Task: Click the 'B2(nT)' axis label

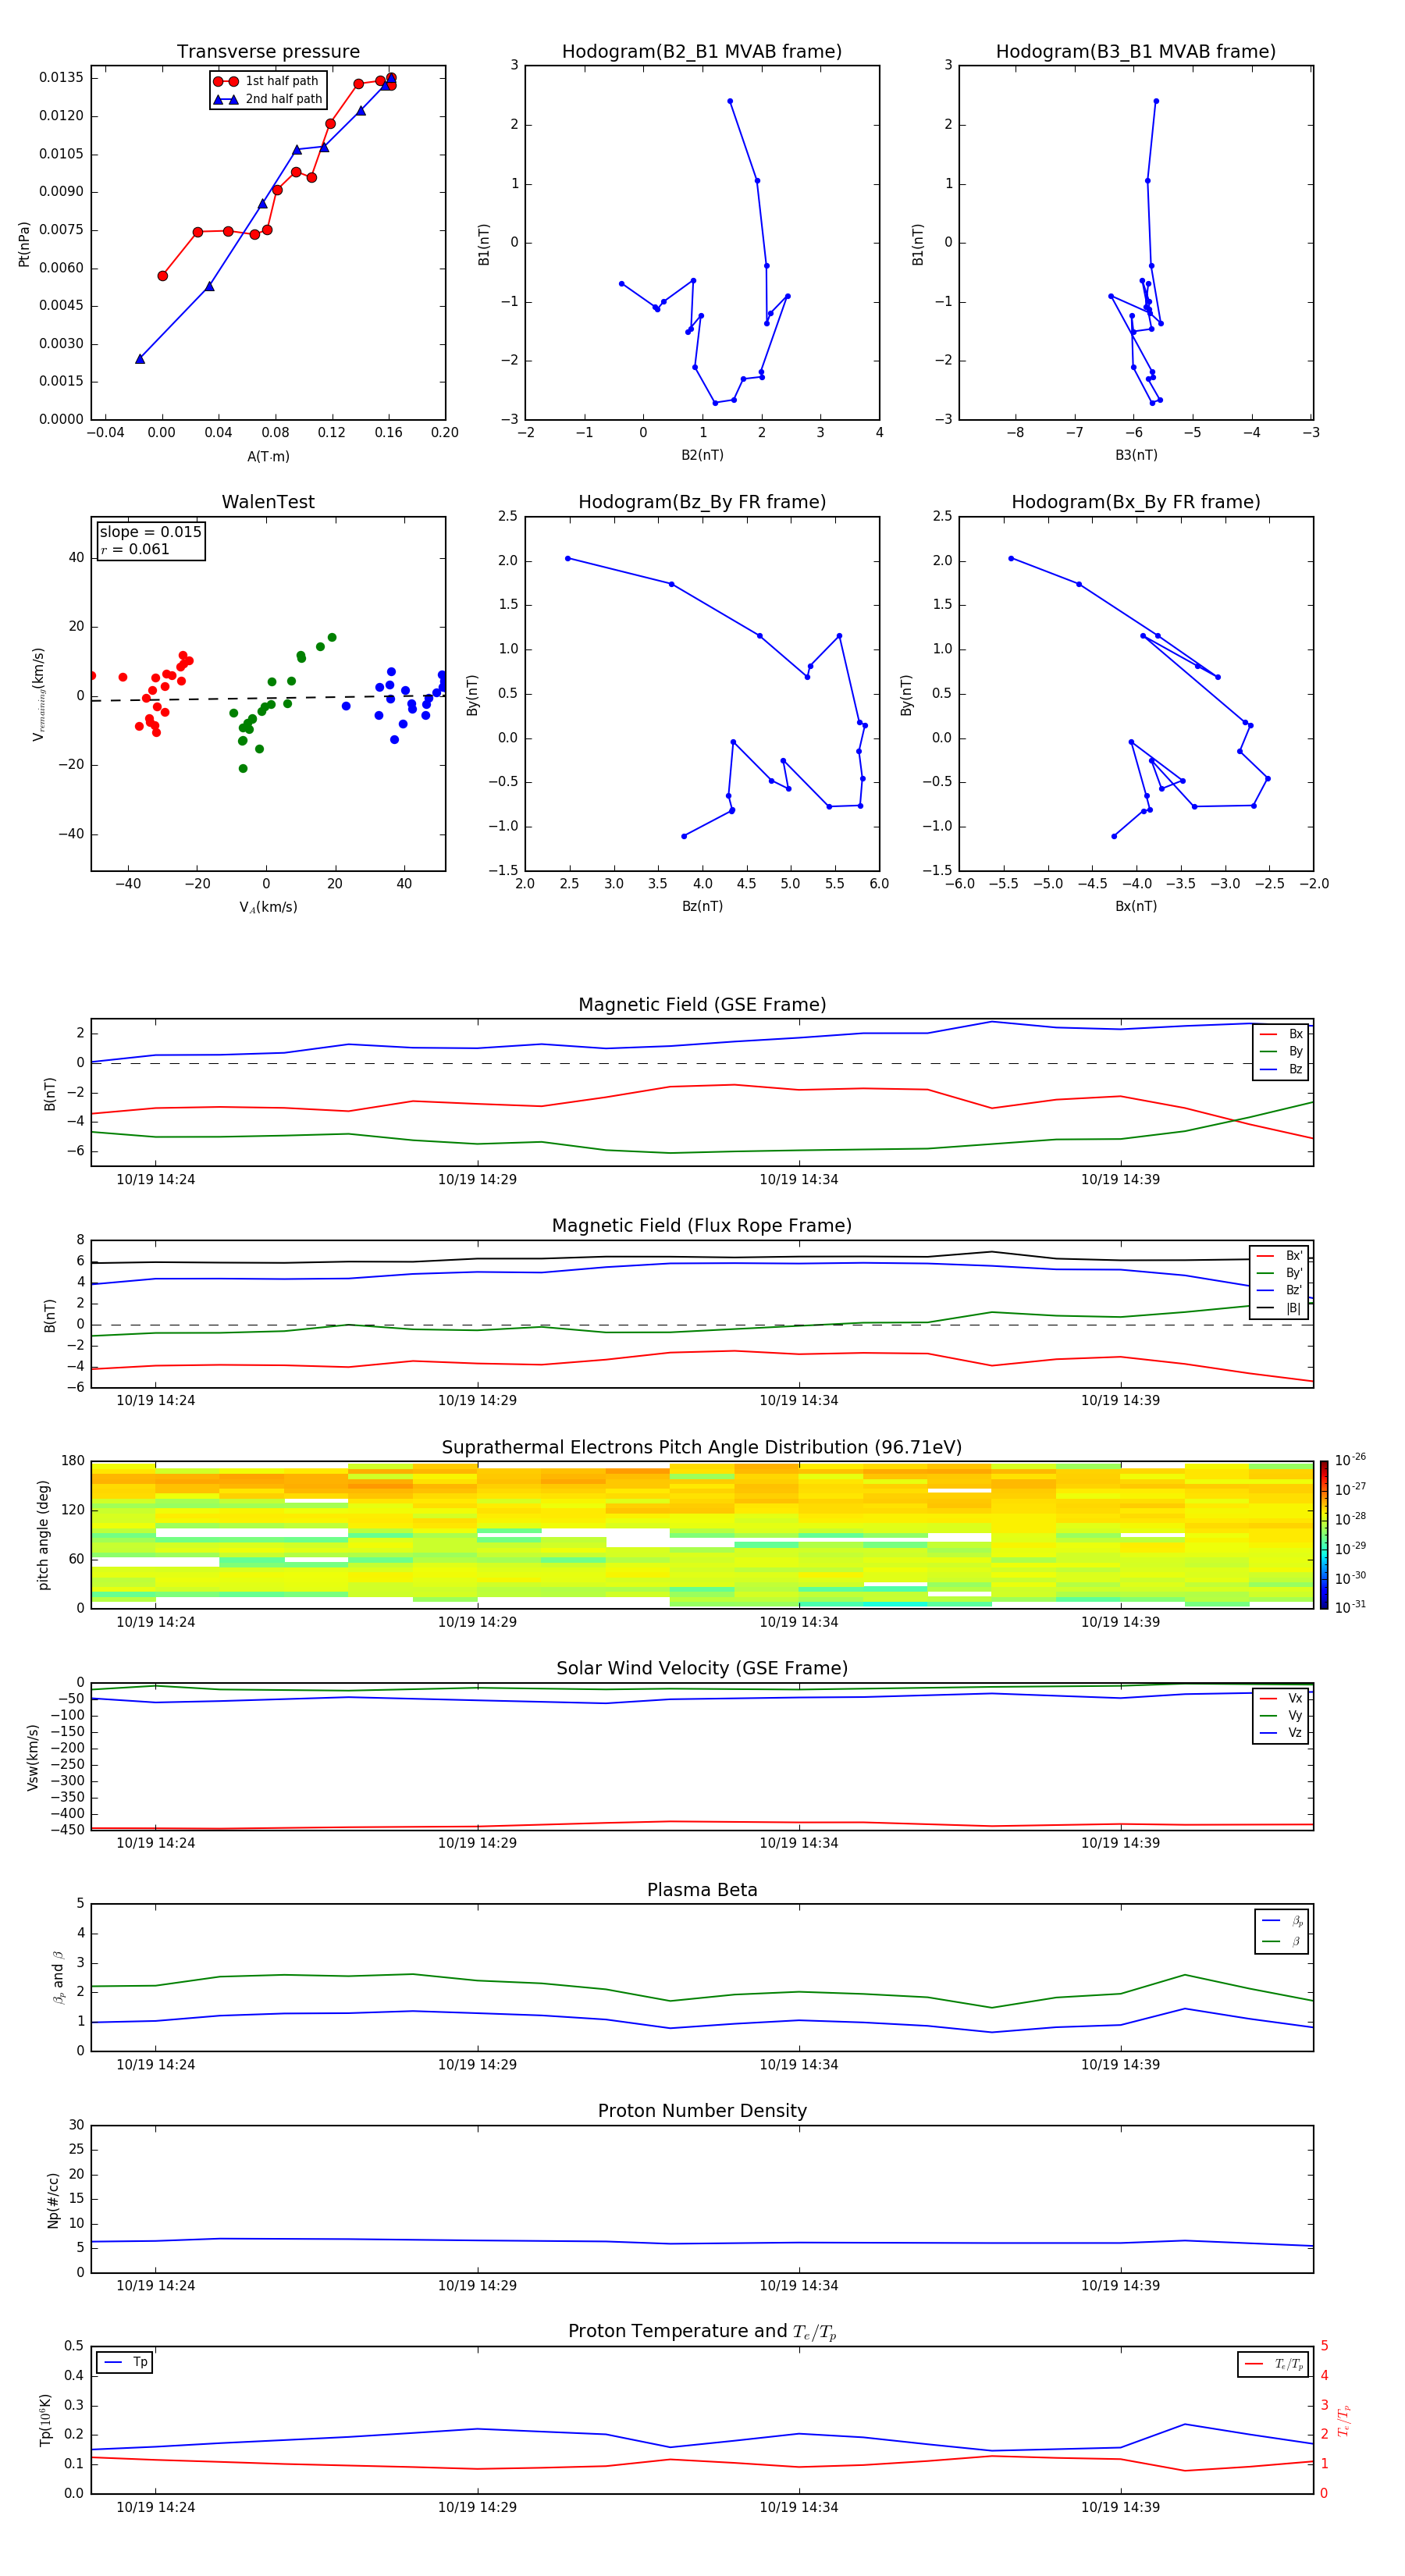Action: pyautogui.click(x=702, y=455)
